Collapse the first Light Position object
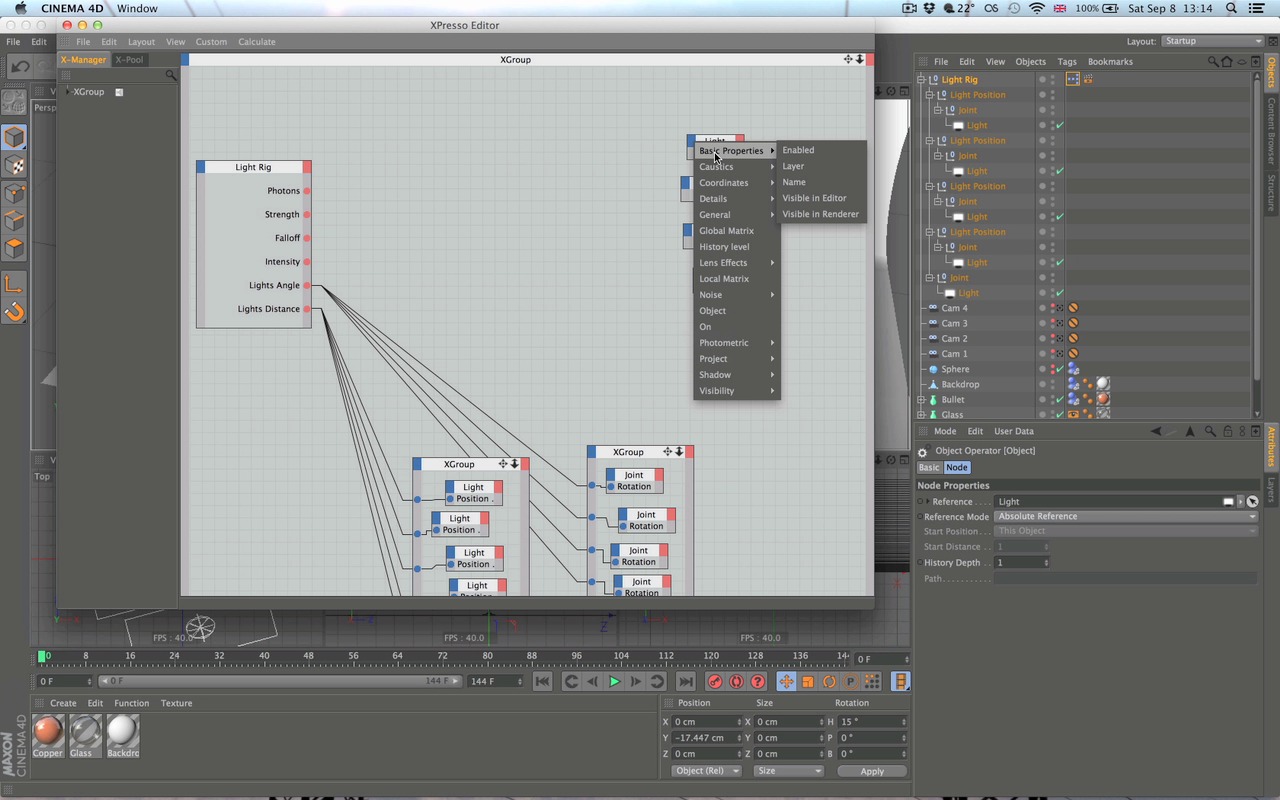This screenshot has height=800, width=1280. pyautogui.click(x=929, y=95)
